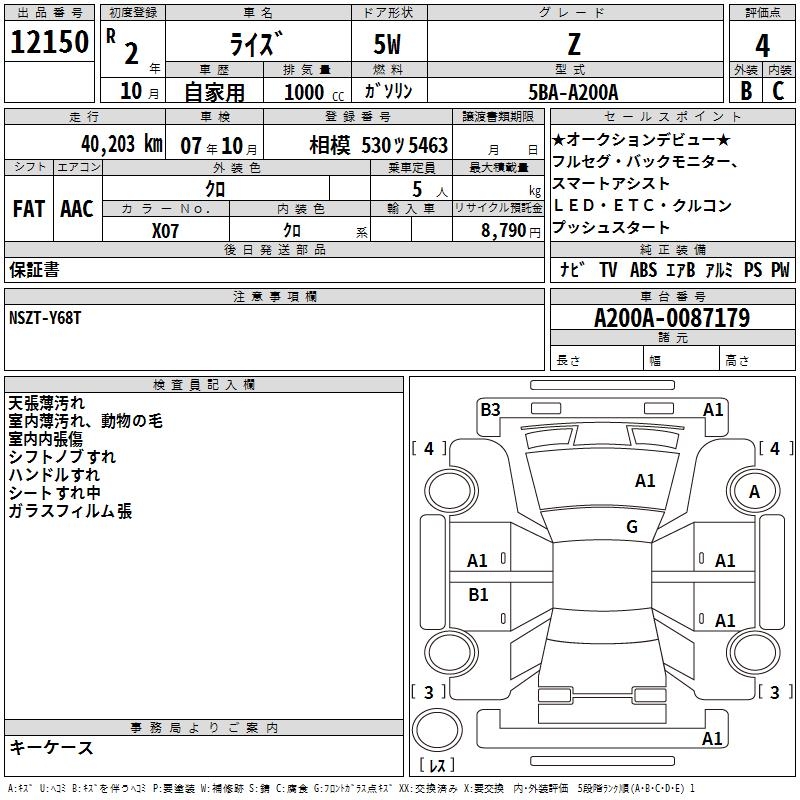Select interior color "クロ" under 内装色
Image resolution: width=800 pixels, height=800 pixels.
point(292,231)
